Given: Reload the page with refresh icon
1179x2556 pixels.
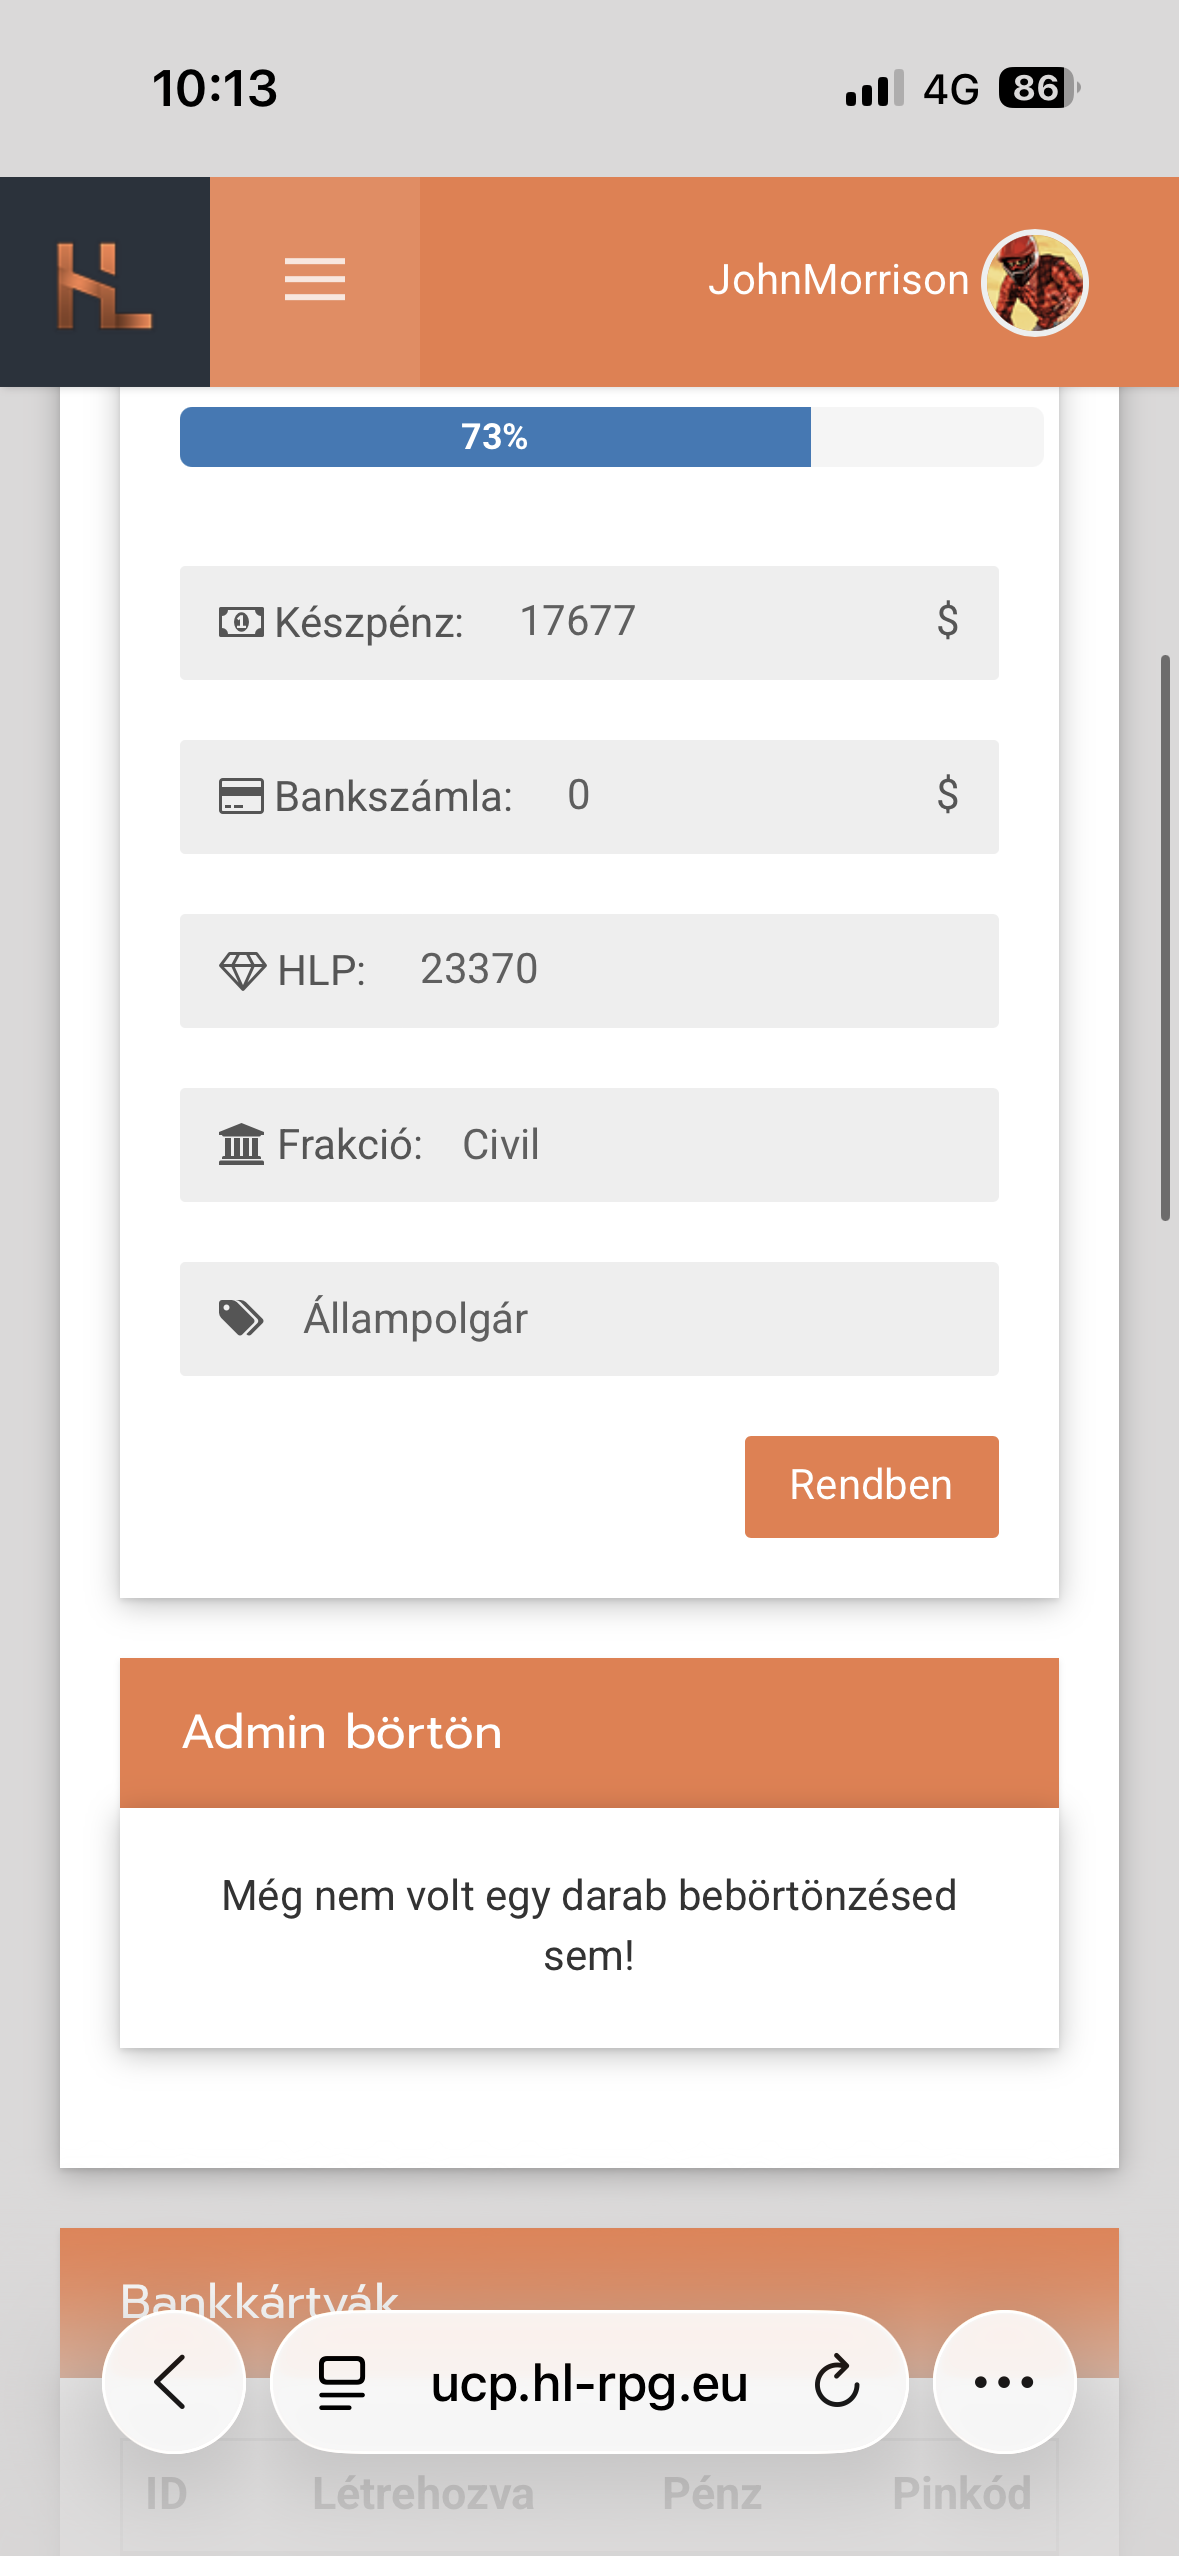Looking at the screenshot, I should [x=837, y=2382].
